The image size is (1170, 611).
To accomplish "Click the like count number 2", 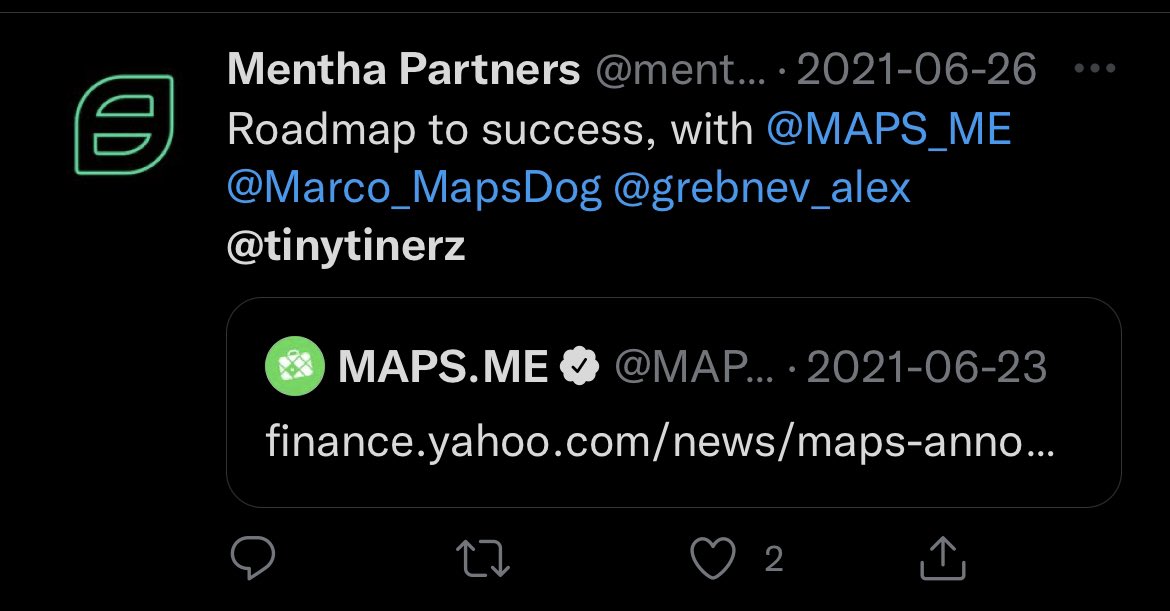I will pos(773,560).
